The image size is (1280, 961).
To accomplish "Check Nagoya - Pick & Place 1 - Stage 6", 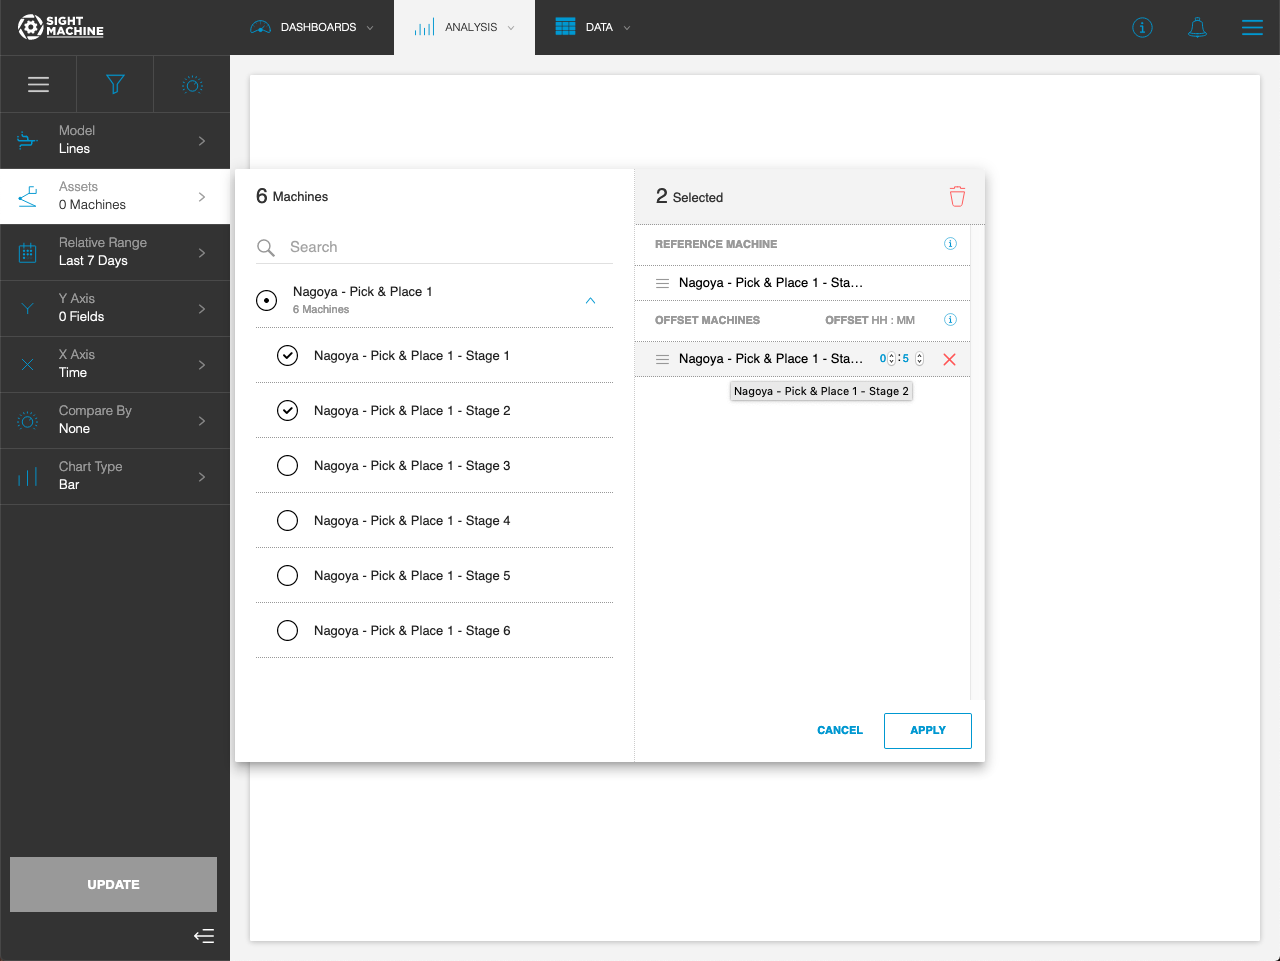I will pyautogui.click(x=288, y=630).
